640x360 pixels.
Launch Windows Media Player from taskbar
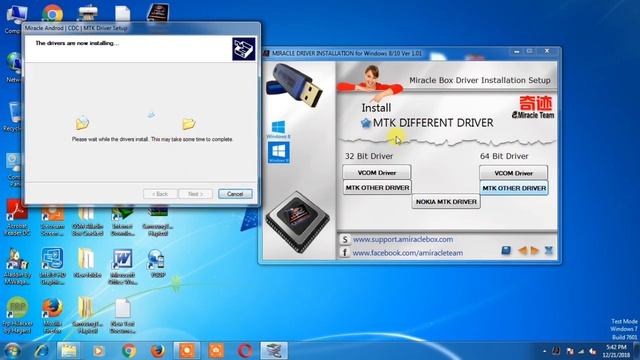(98, 351)
